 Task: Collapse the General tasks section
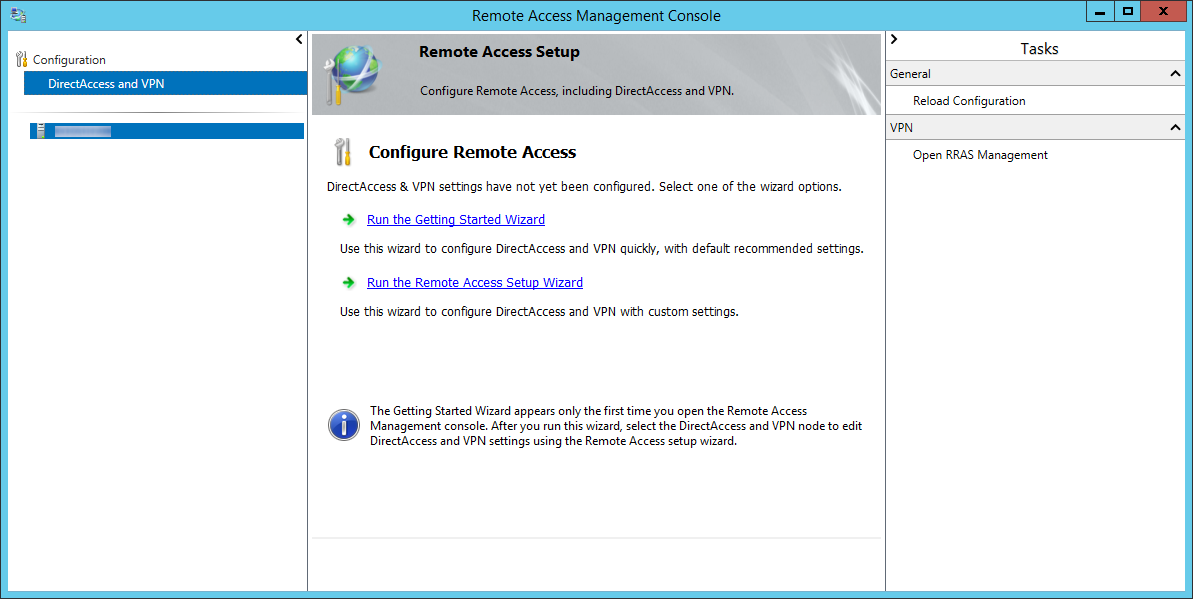(x=1175, y=74)
